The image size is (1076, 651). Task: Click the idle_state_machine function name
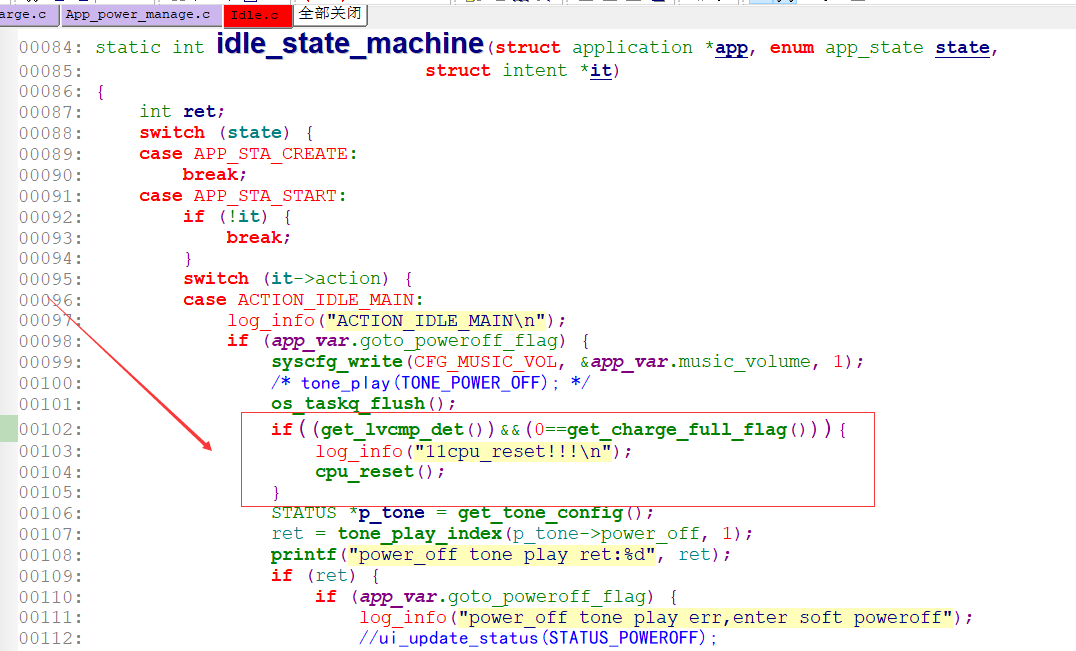click(350, 44)
